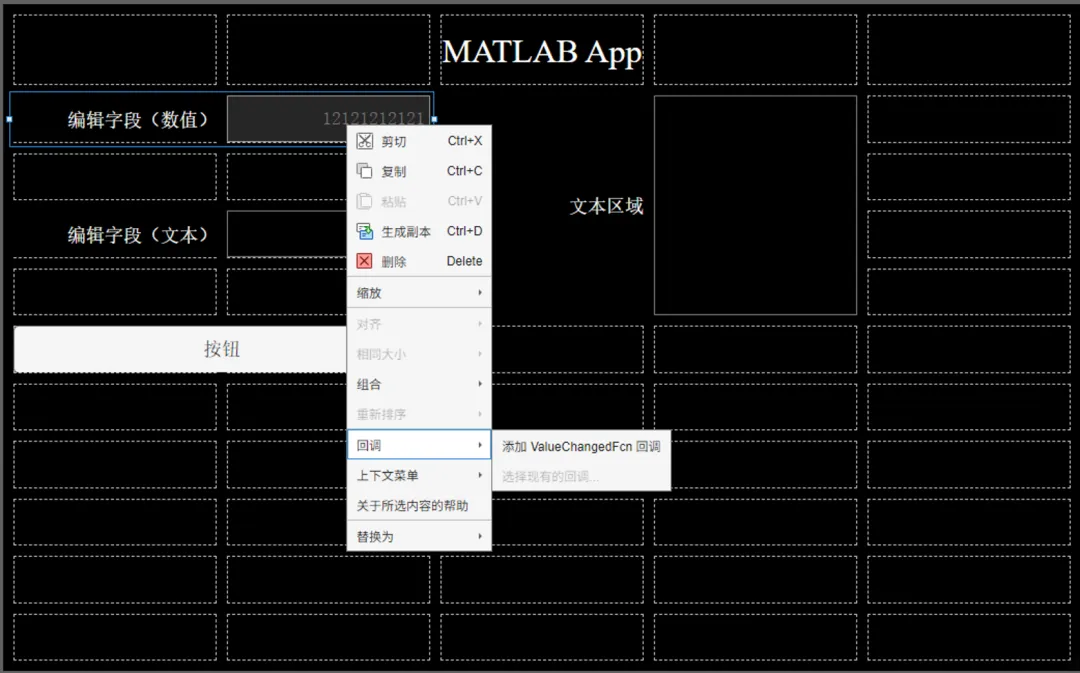Screen dimensions: 1080x673
Task: Open the 关于所选内容的帮助 item
Action: point(419,506)
